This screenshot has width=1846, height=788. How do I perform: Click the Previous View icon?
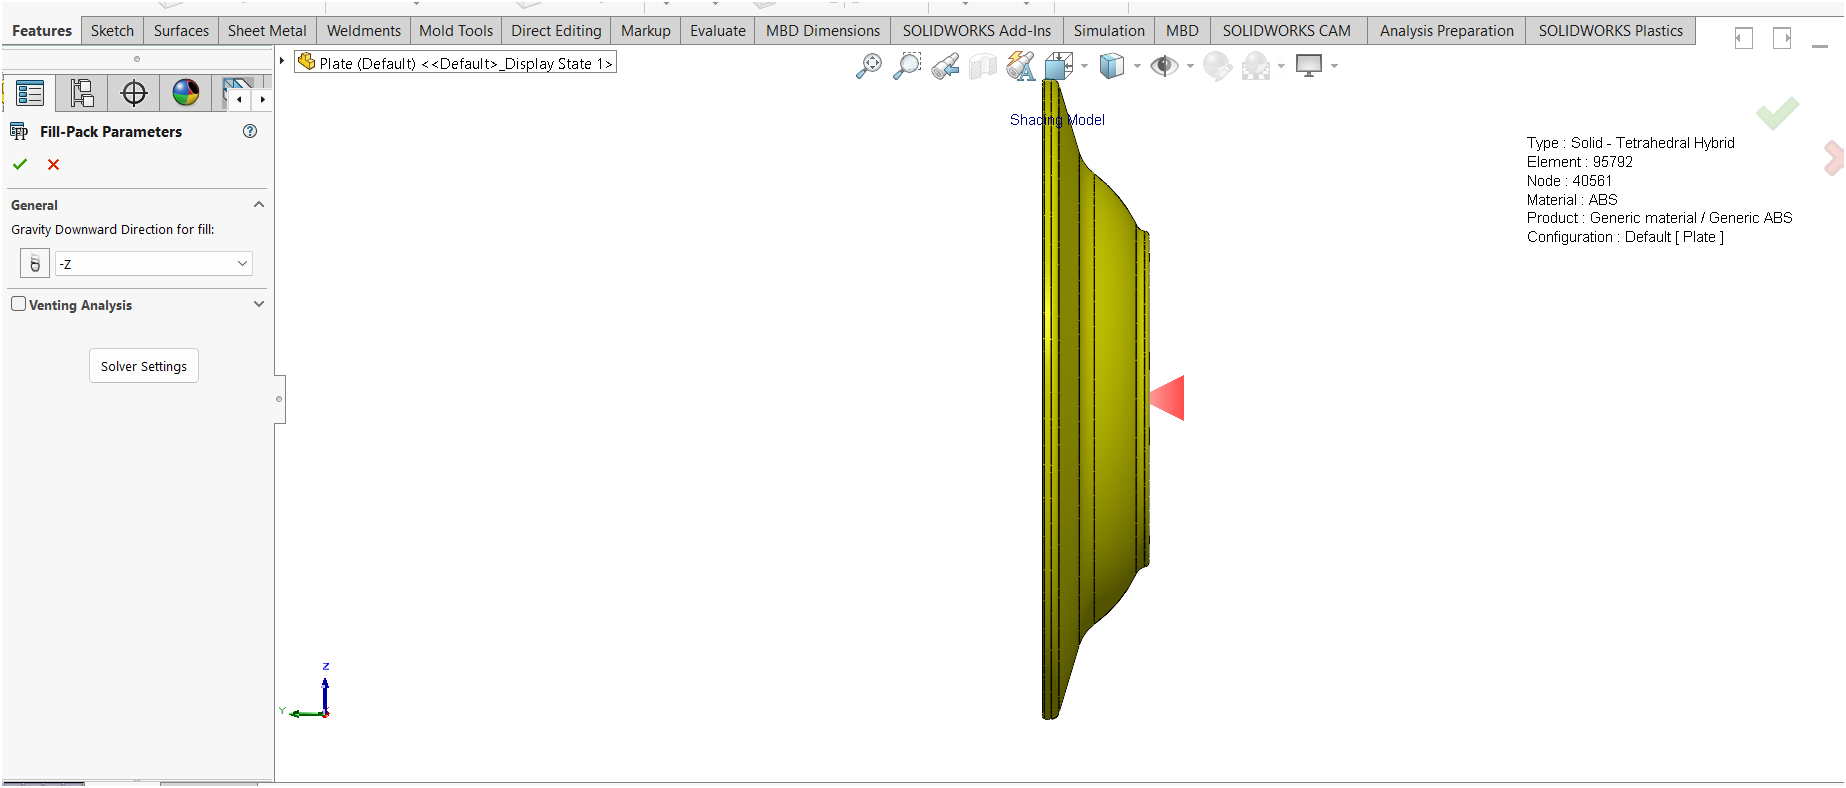coord(945,66)
